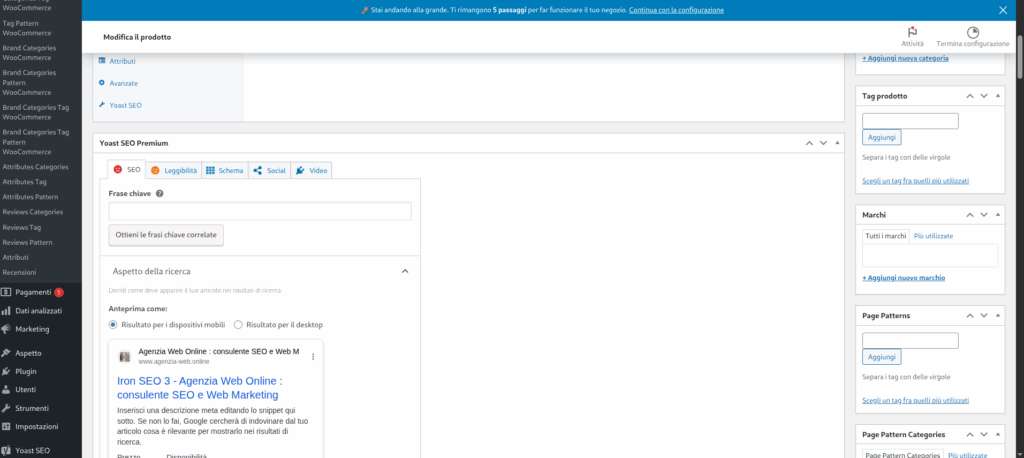Click the Iron SEO 3 preview title

pos(200,387)
